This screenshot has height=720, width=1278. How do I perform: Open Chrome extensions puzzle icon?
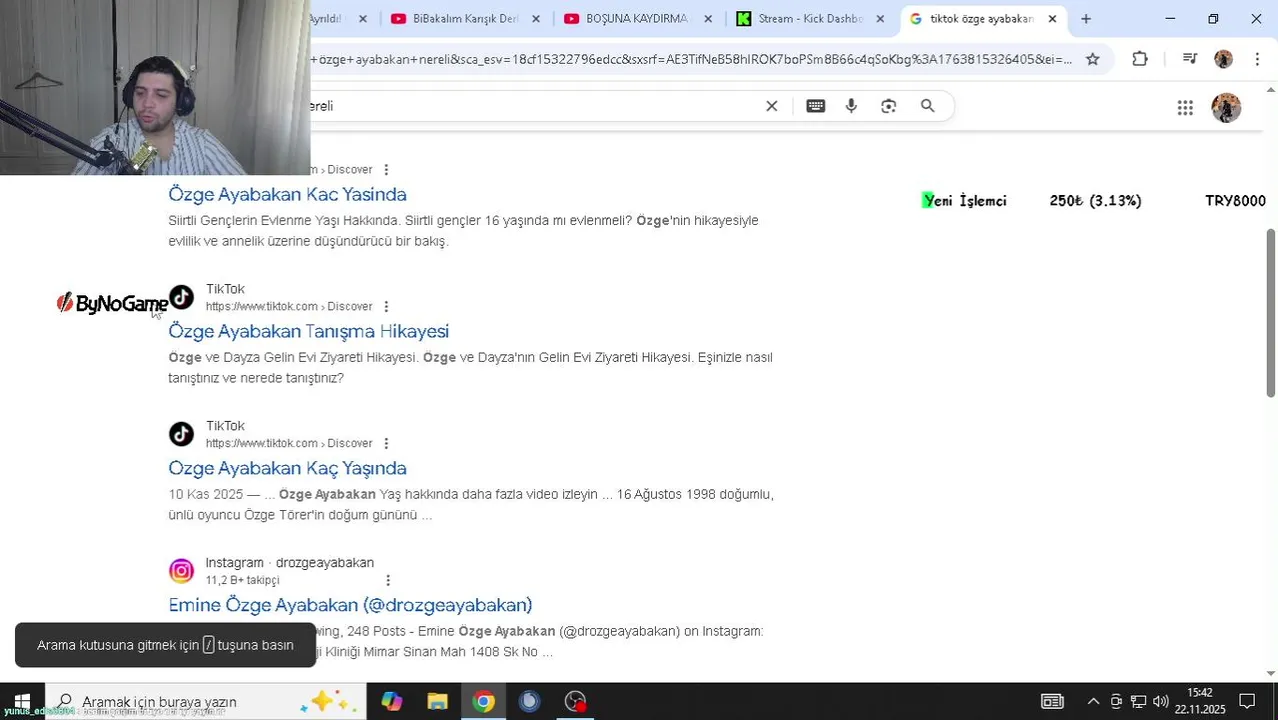(x=1140, y=59)
